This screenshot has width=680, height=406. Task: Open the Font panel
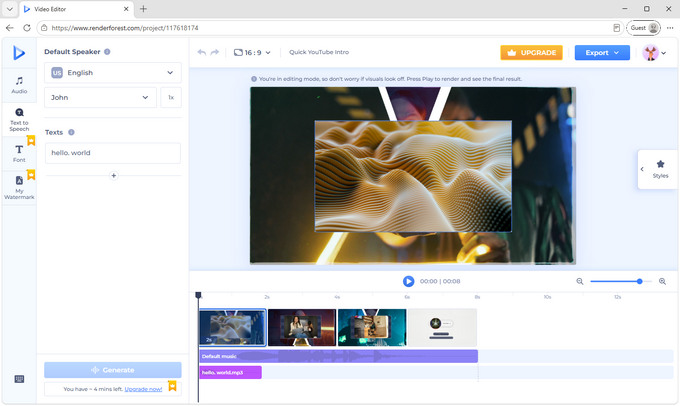tap(19, 154)
